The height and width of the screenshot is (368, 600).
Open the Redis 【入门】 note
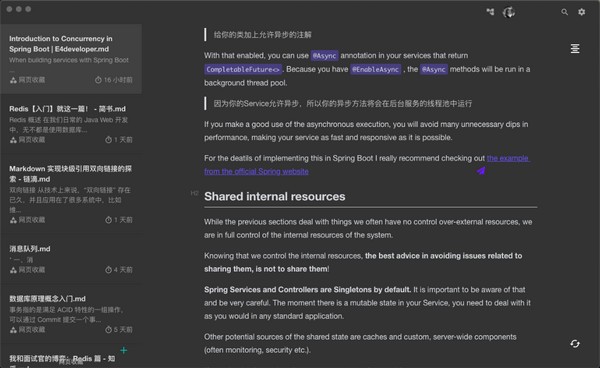[x=71, y=124]
